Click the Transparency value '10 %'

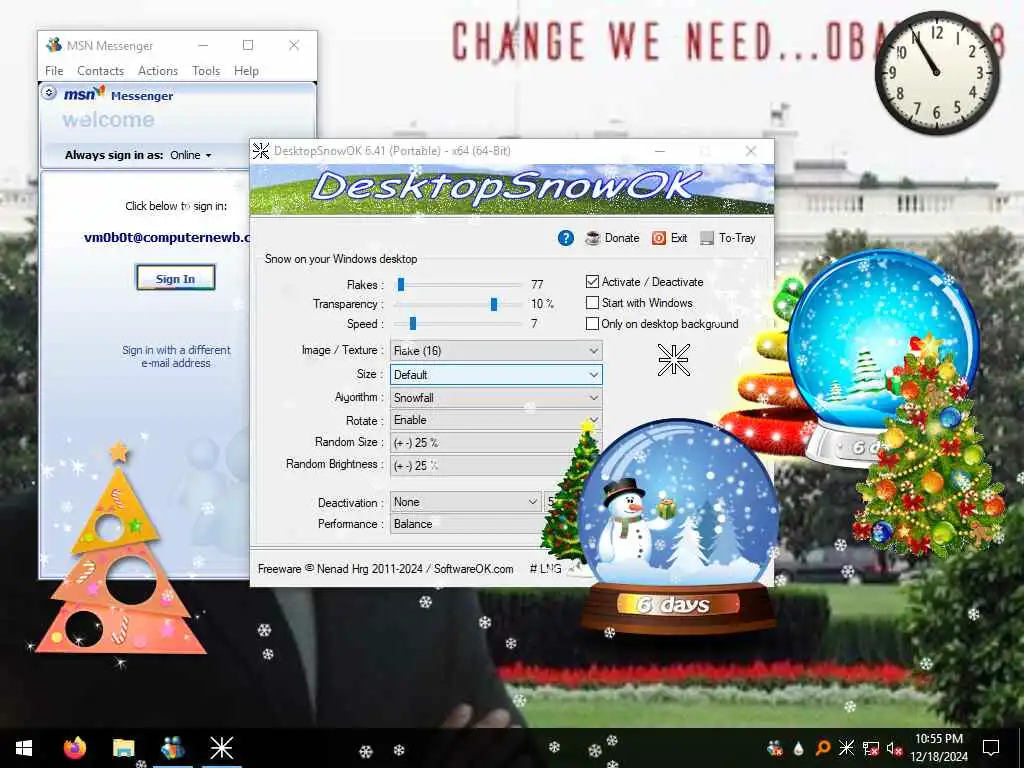click(542, 304)
